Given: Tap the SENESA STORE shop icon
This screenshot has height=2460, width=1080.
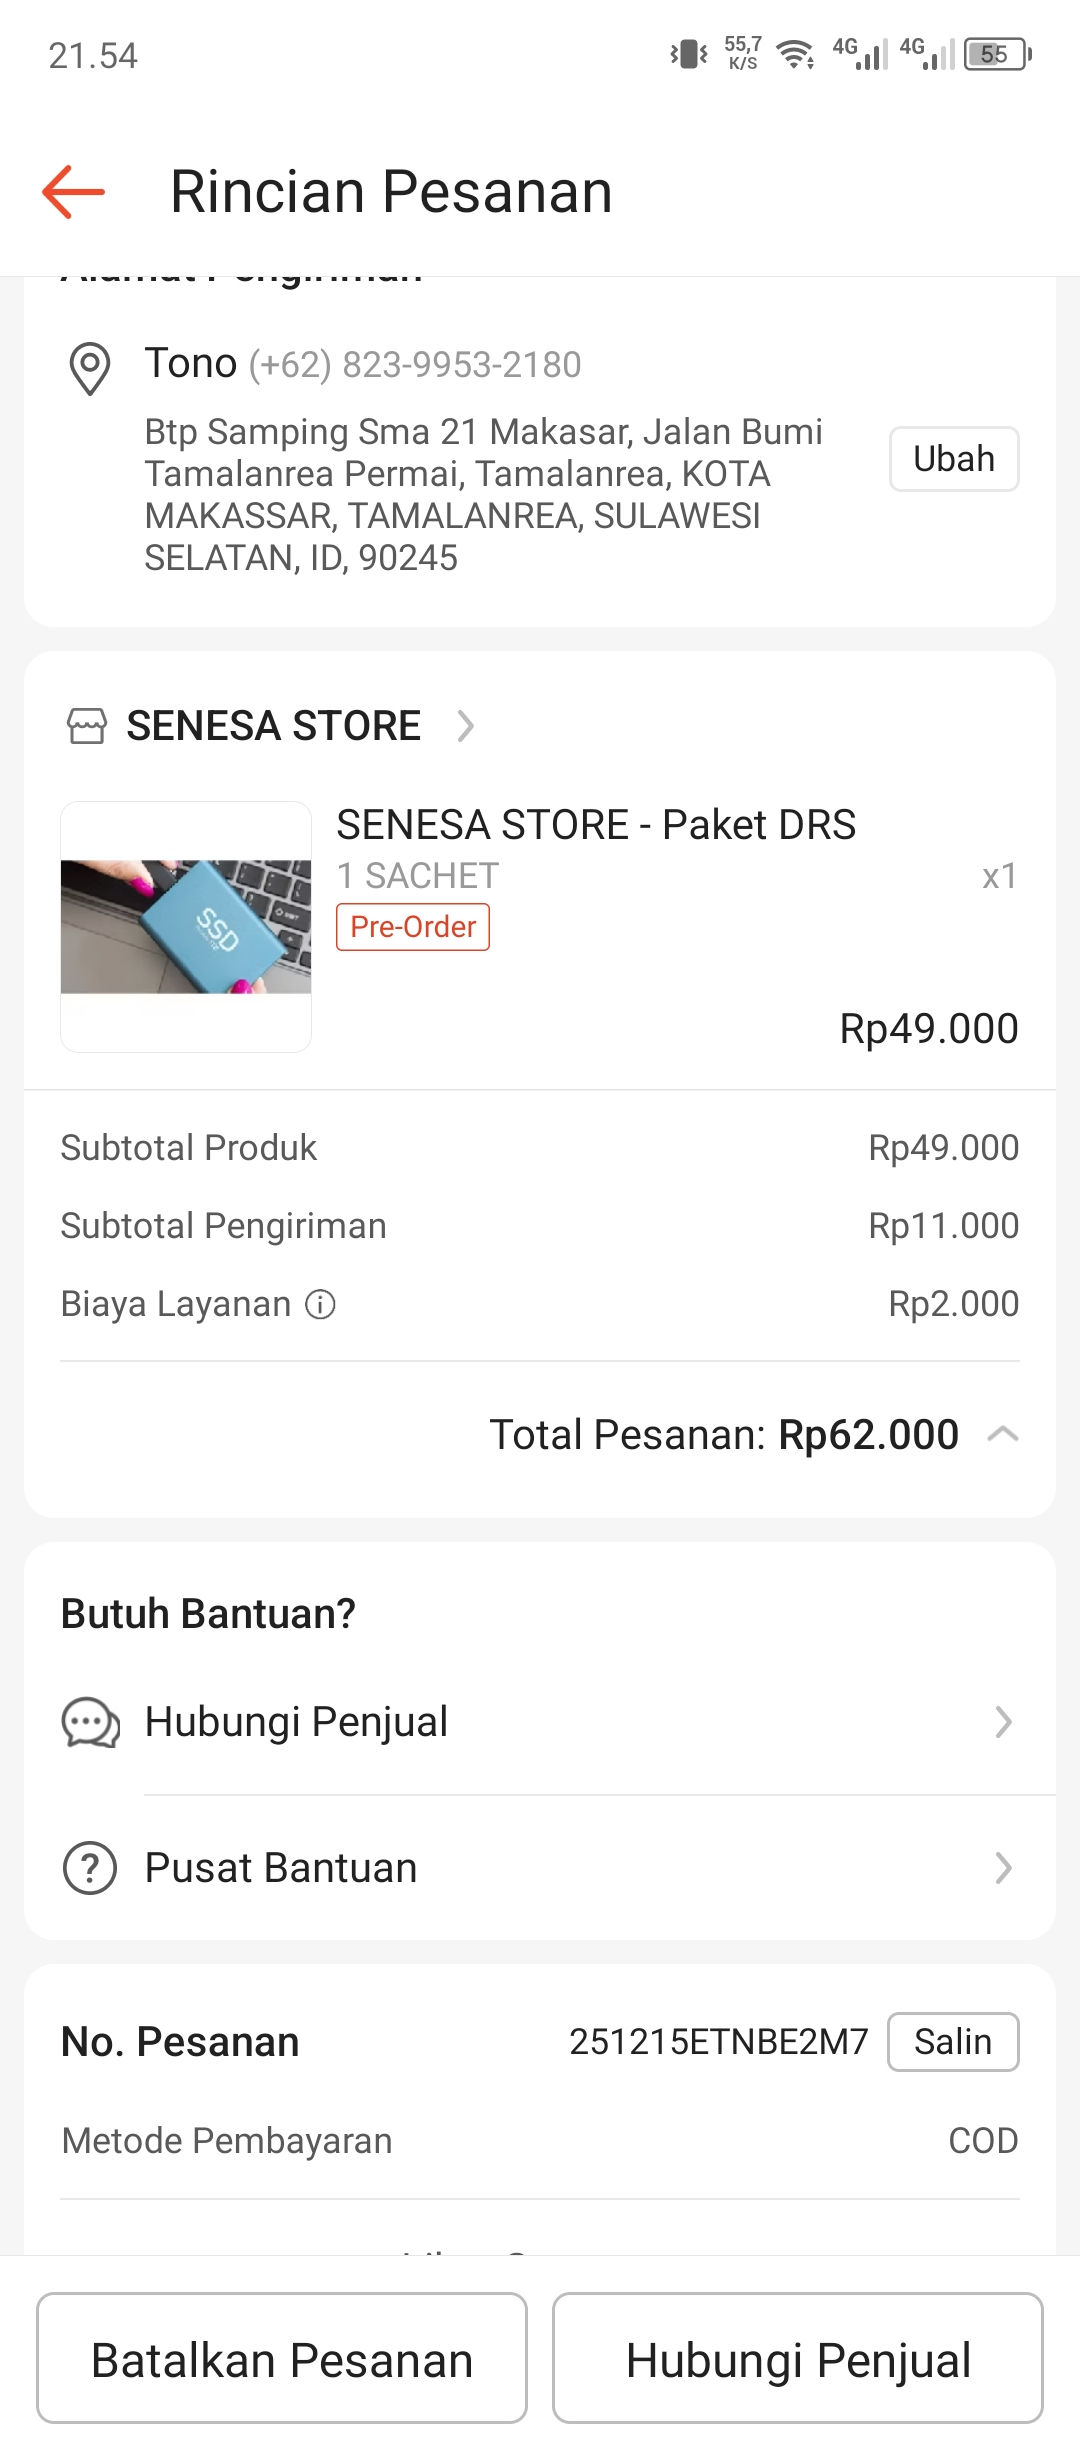Looking at the screenshot, I should click(x=86, y=726).
